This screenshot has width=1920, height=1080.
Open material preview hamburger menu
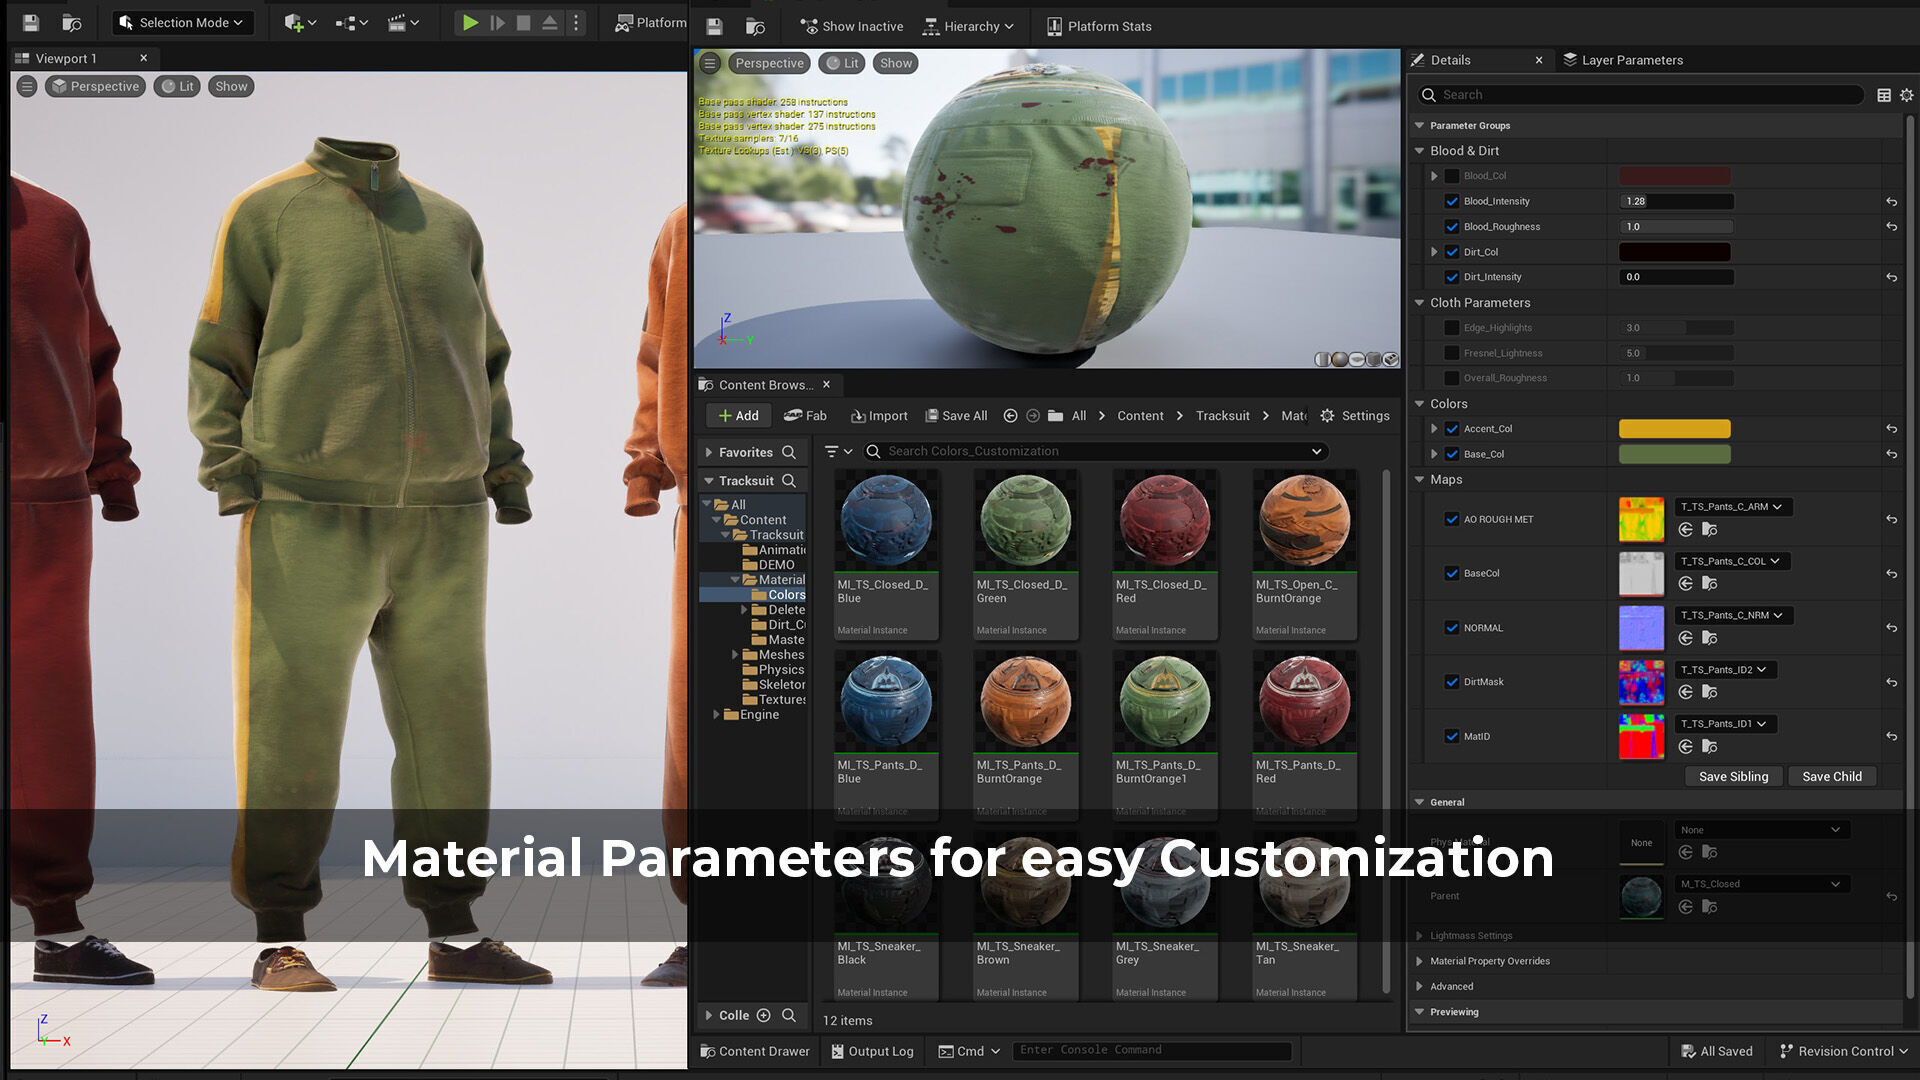coord(710,63)
